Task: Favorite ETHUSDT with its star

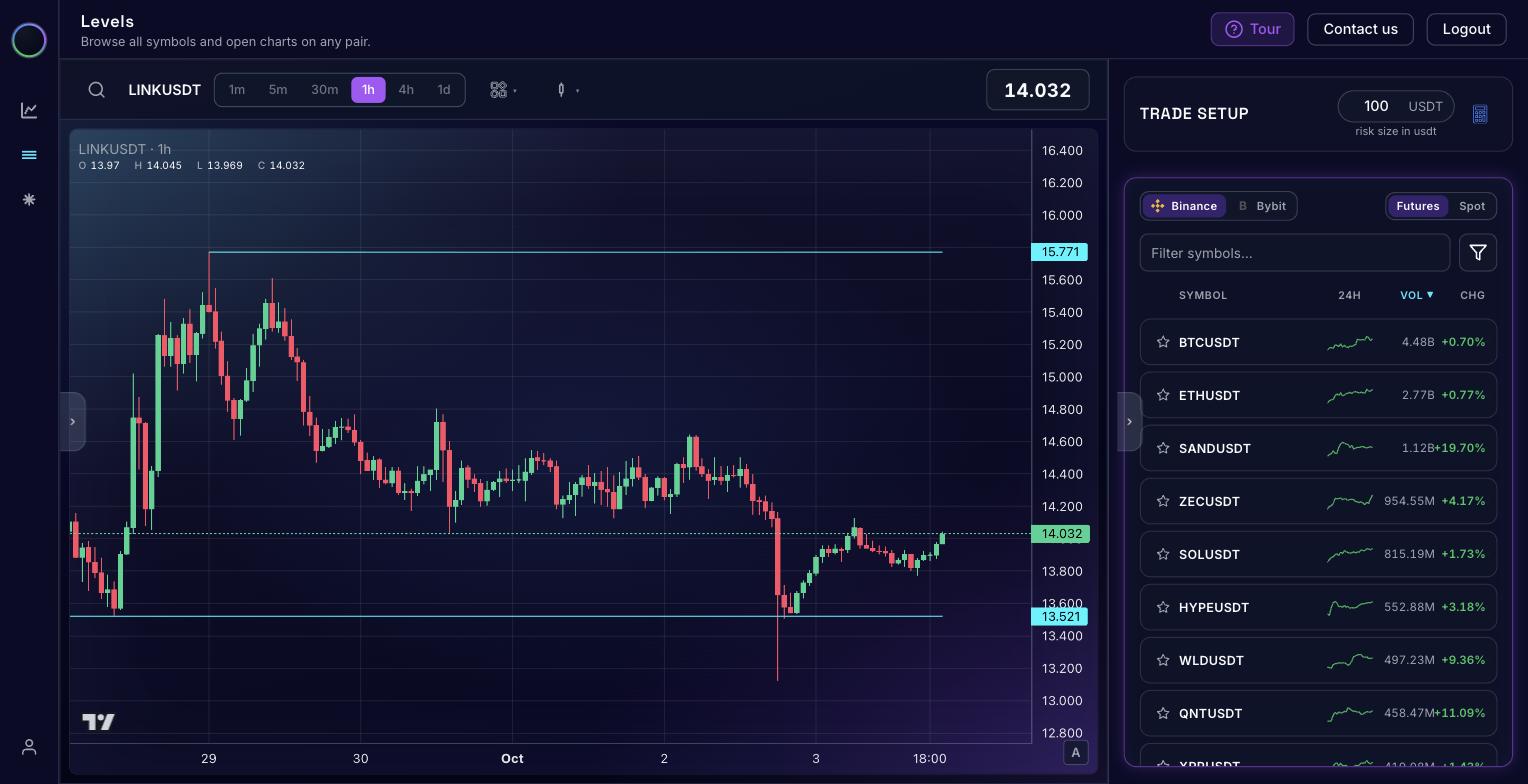Action: point(1163,395)
